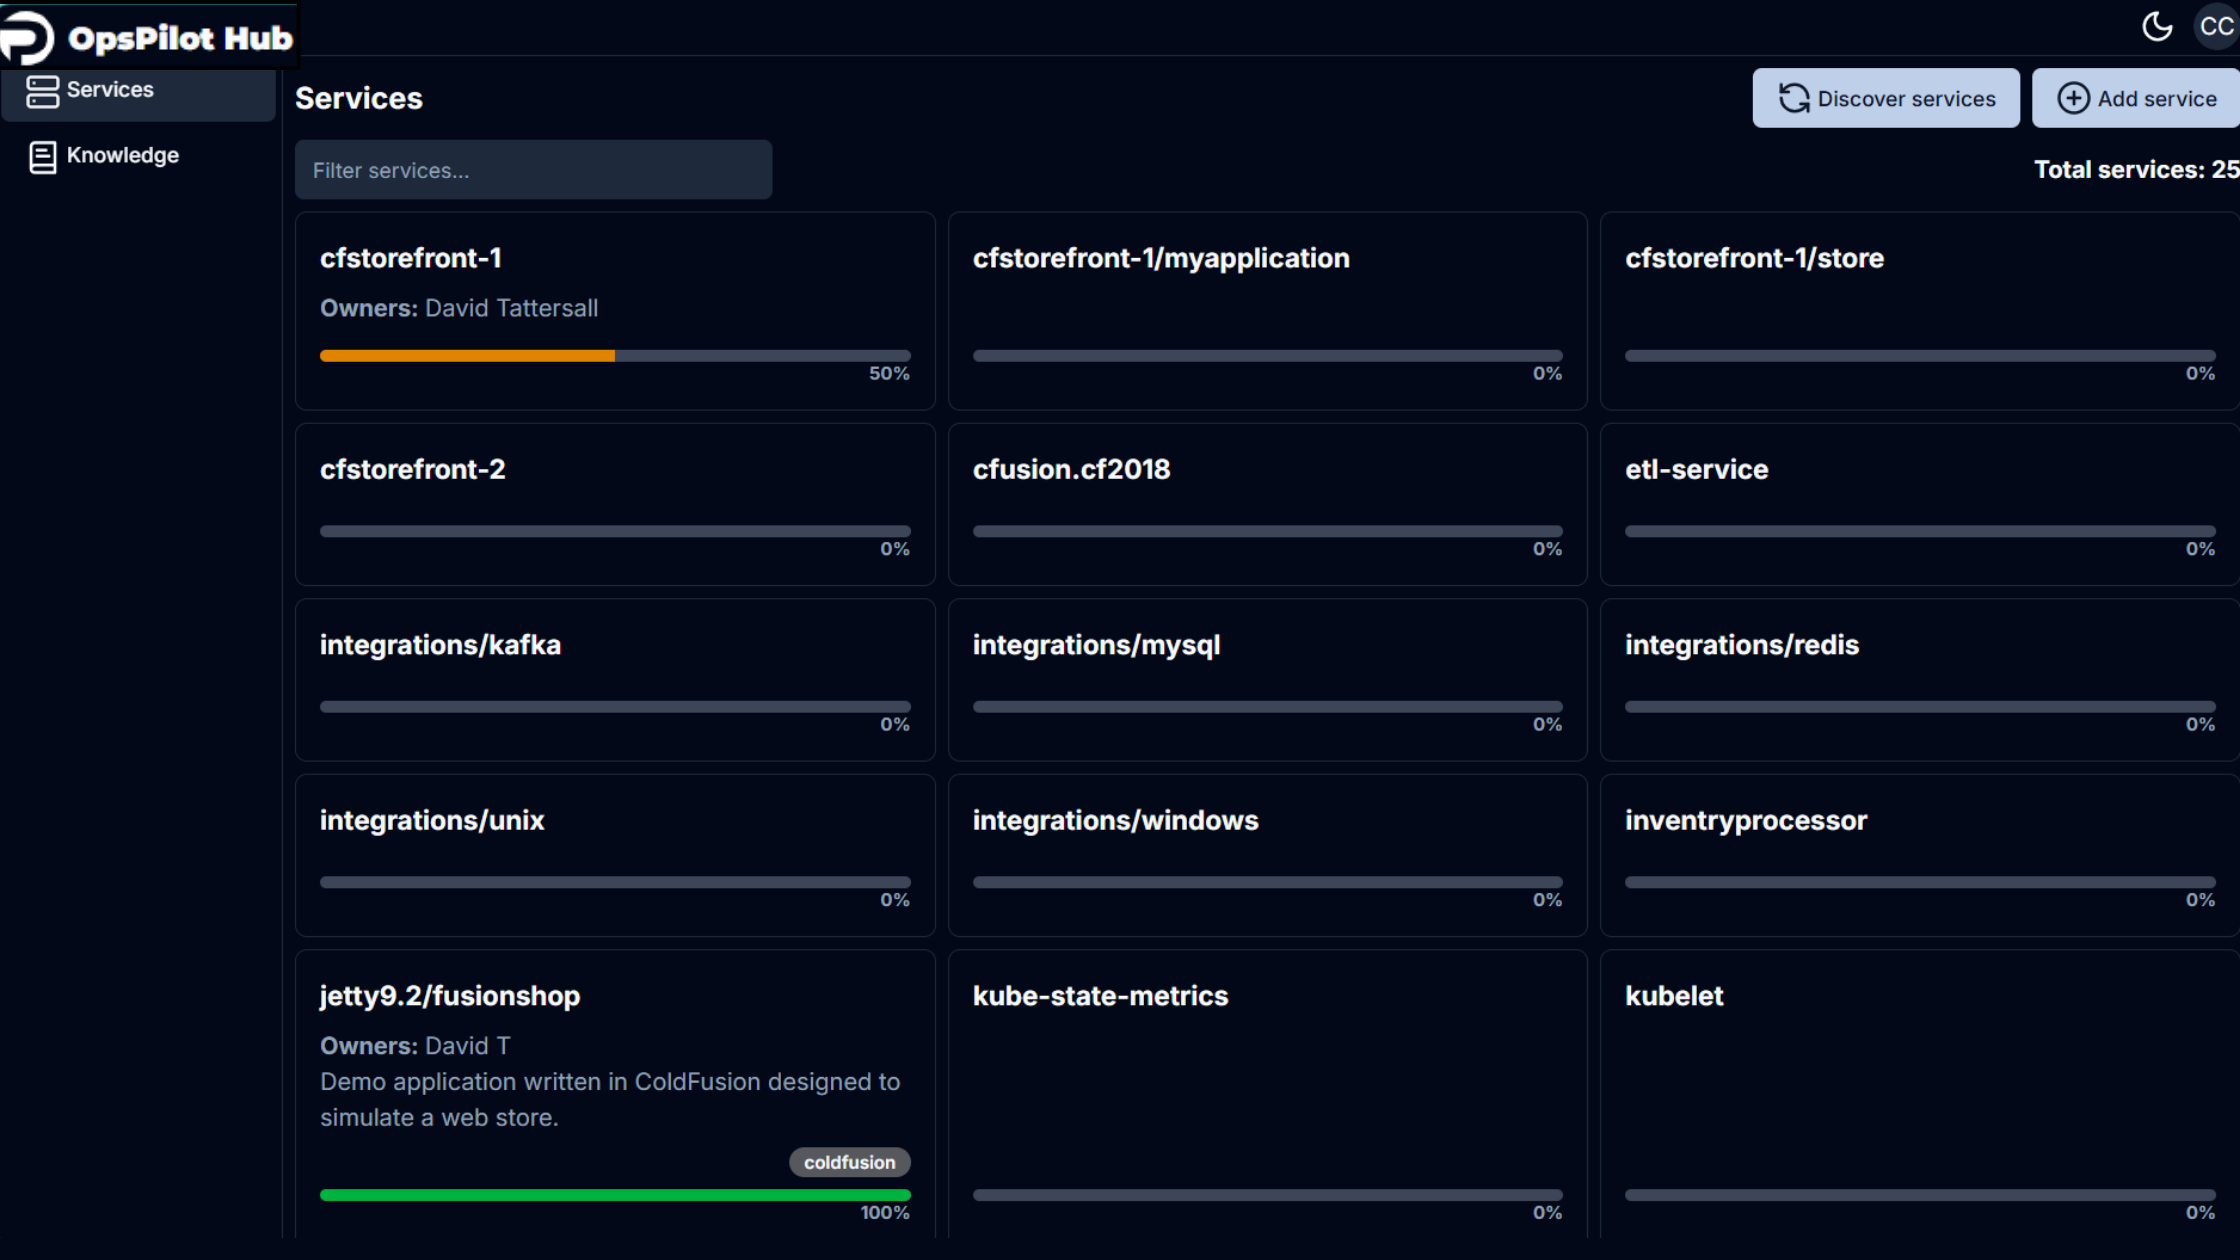Select Services in the sidebar
This screenshot has height=1260, width=2240.
[x=139, y=91]
